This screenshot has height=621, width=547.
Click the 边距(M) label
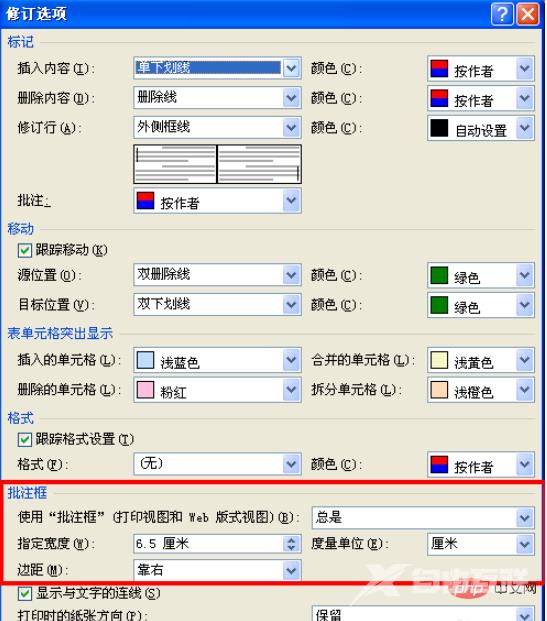point(43,570)
